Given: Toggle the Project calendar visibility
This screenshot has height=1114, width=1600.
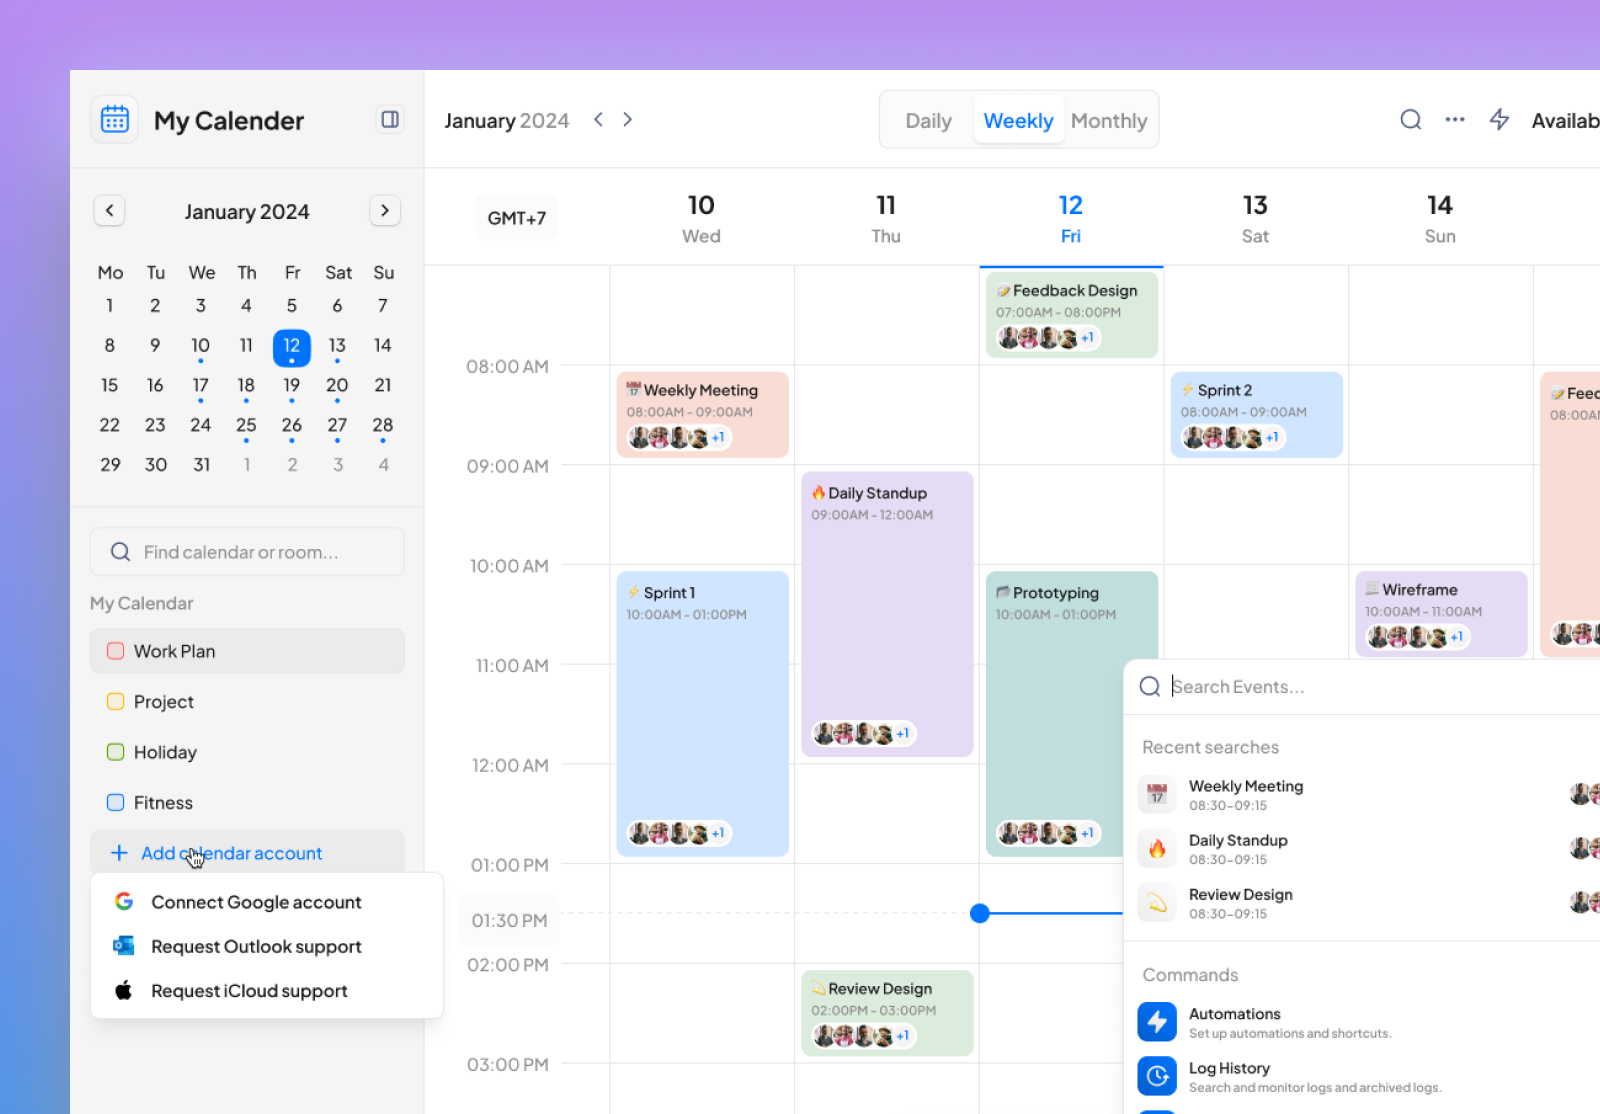Looking at the screenshot, I should click(115, 701).
